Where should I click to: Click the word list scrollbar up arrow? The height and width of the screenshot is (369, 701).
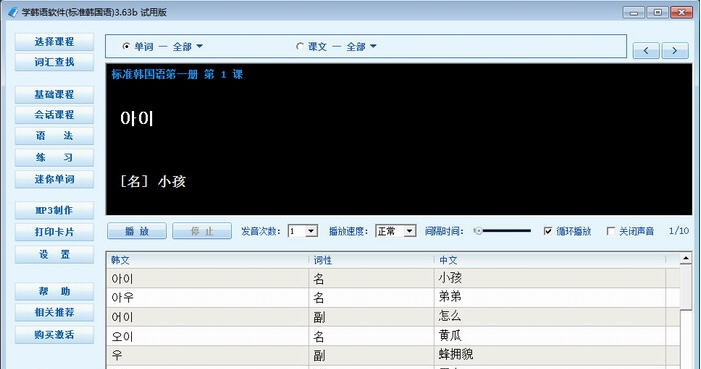pyautogui.click(x=686, y=259)
